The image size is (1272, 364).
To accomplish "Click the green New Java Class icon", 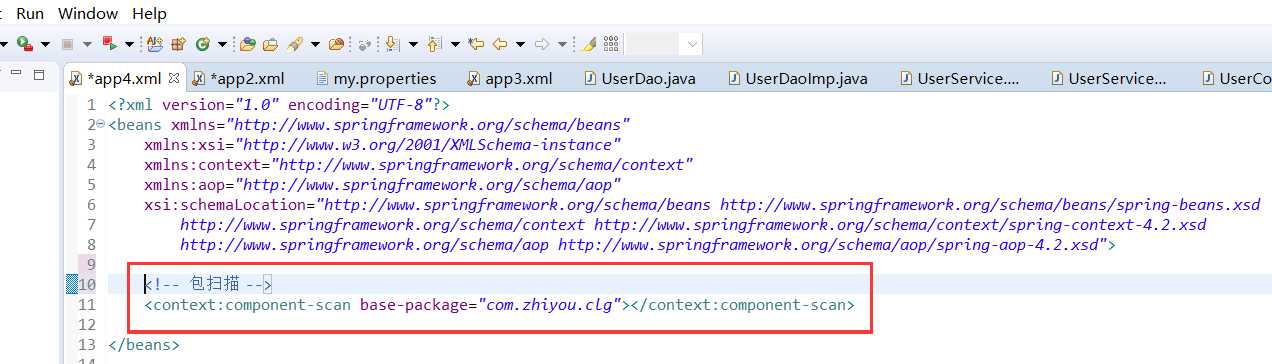I will (203, 44).
